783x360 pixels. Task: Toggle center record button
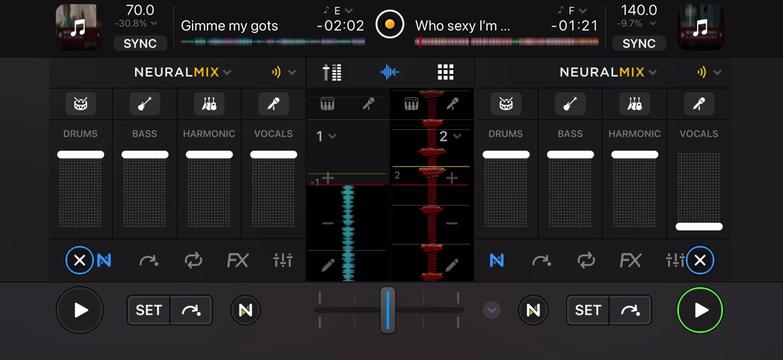click(390, 24)
